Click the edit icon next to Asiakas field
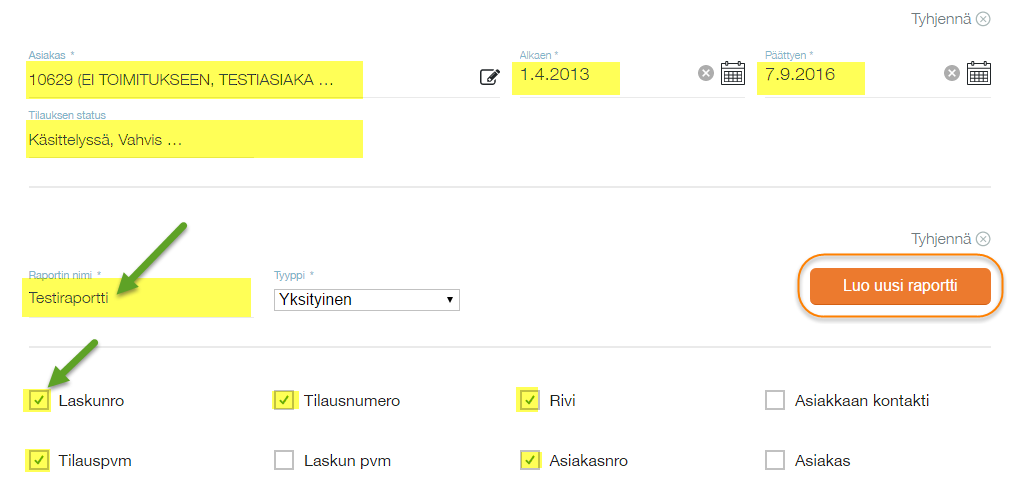 point(489,76)
